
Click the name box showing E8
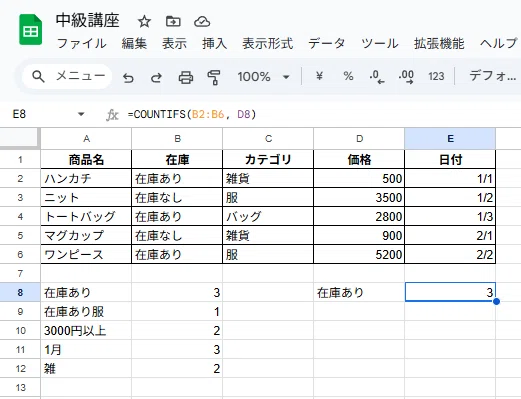19,114
